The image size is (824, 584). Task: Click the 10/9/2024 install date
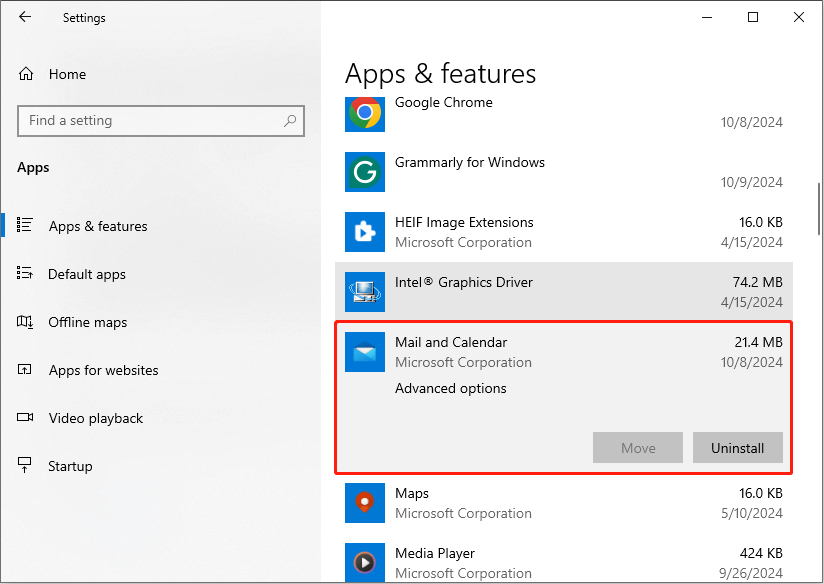pos(752,182)
